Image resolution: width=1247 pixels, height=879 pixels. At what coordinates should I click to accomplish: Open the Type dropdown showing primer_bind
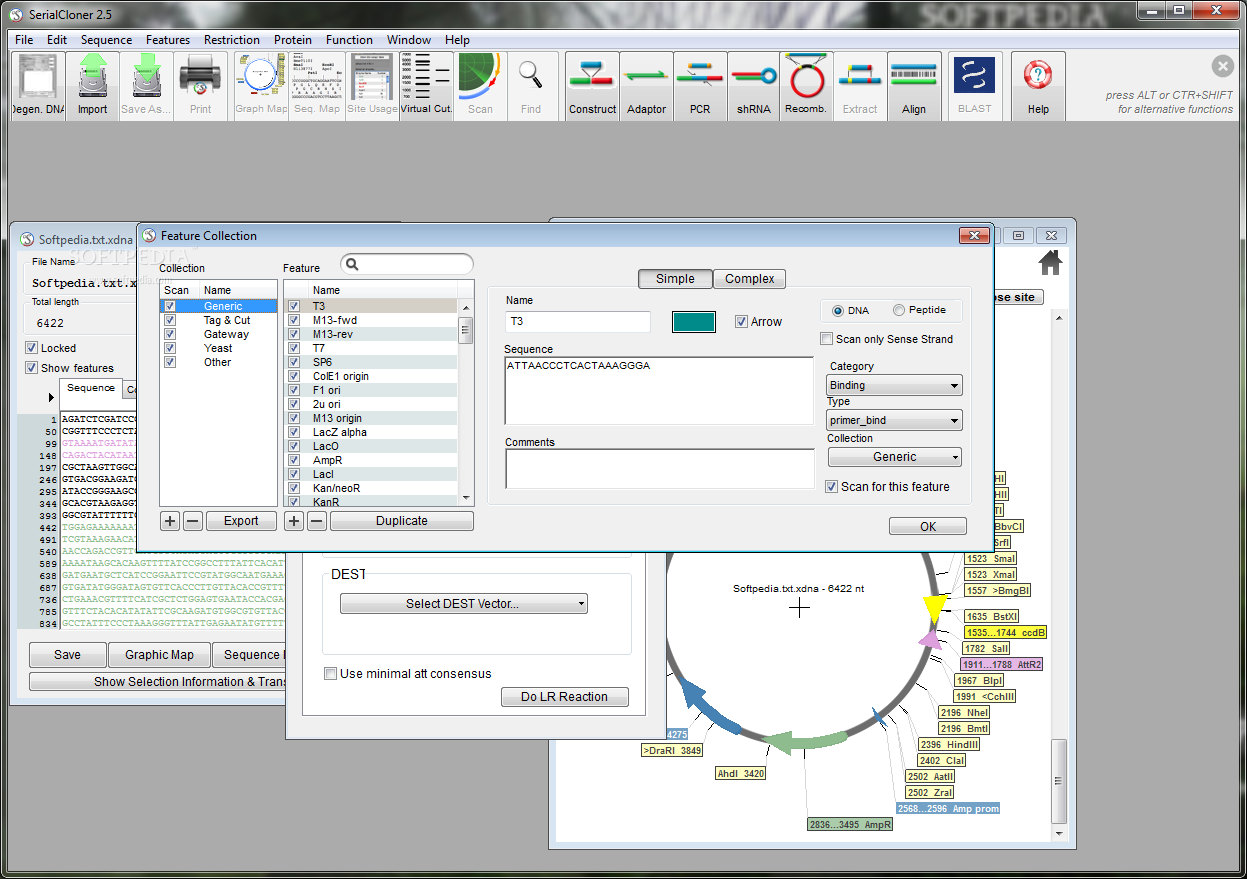[895, 421]
